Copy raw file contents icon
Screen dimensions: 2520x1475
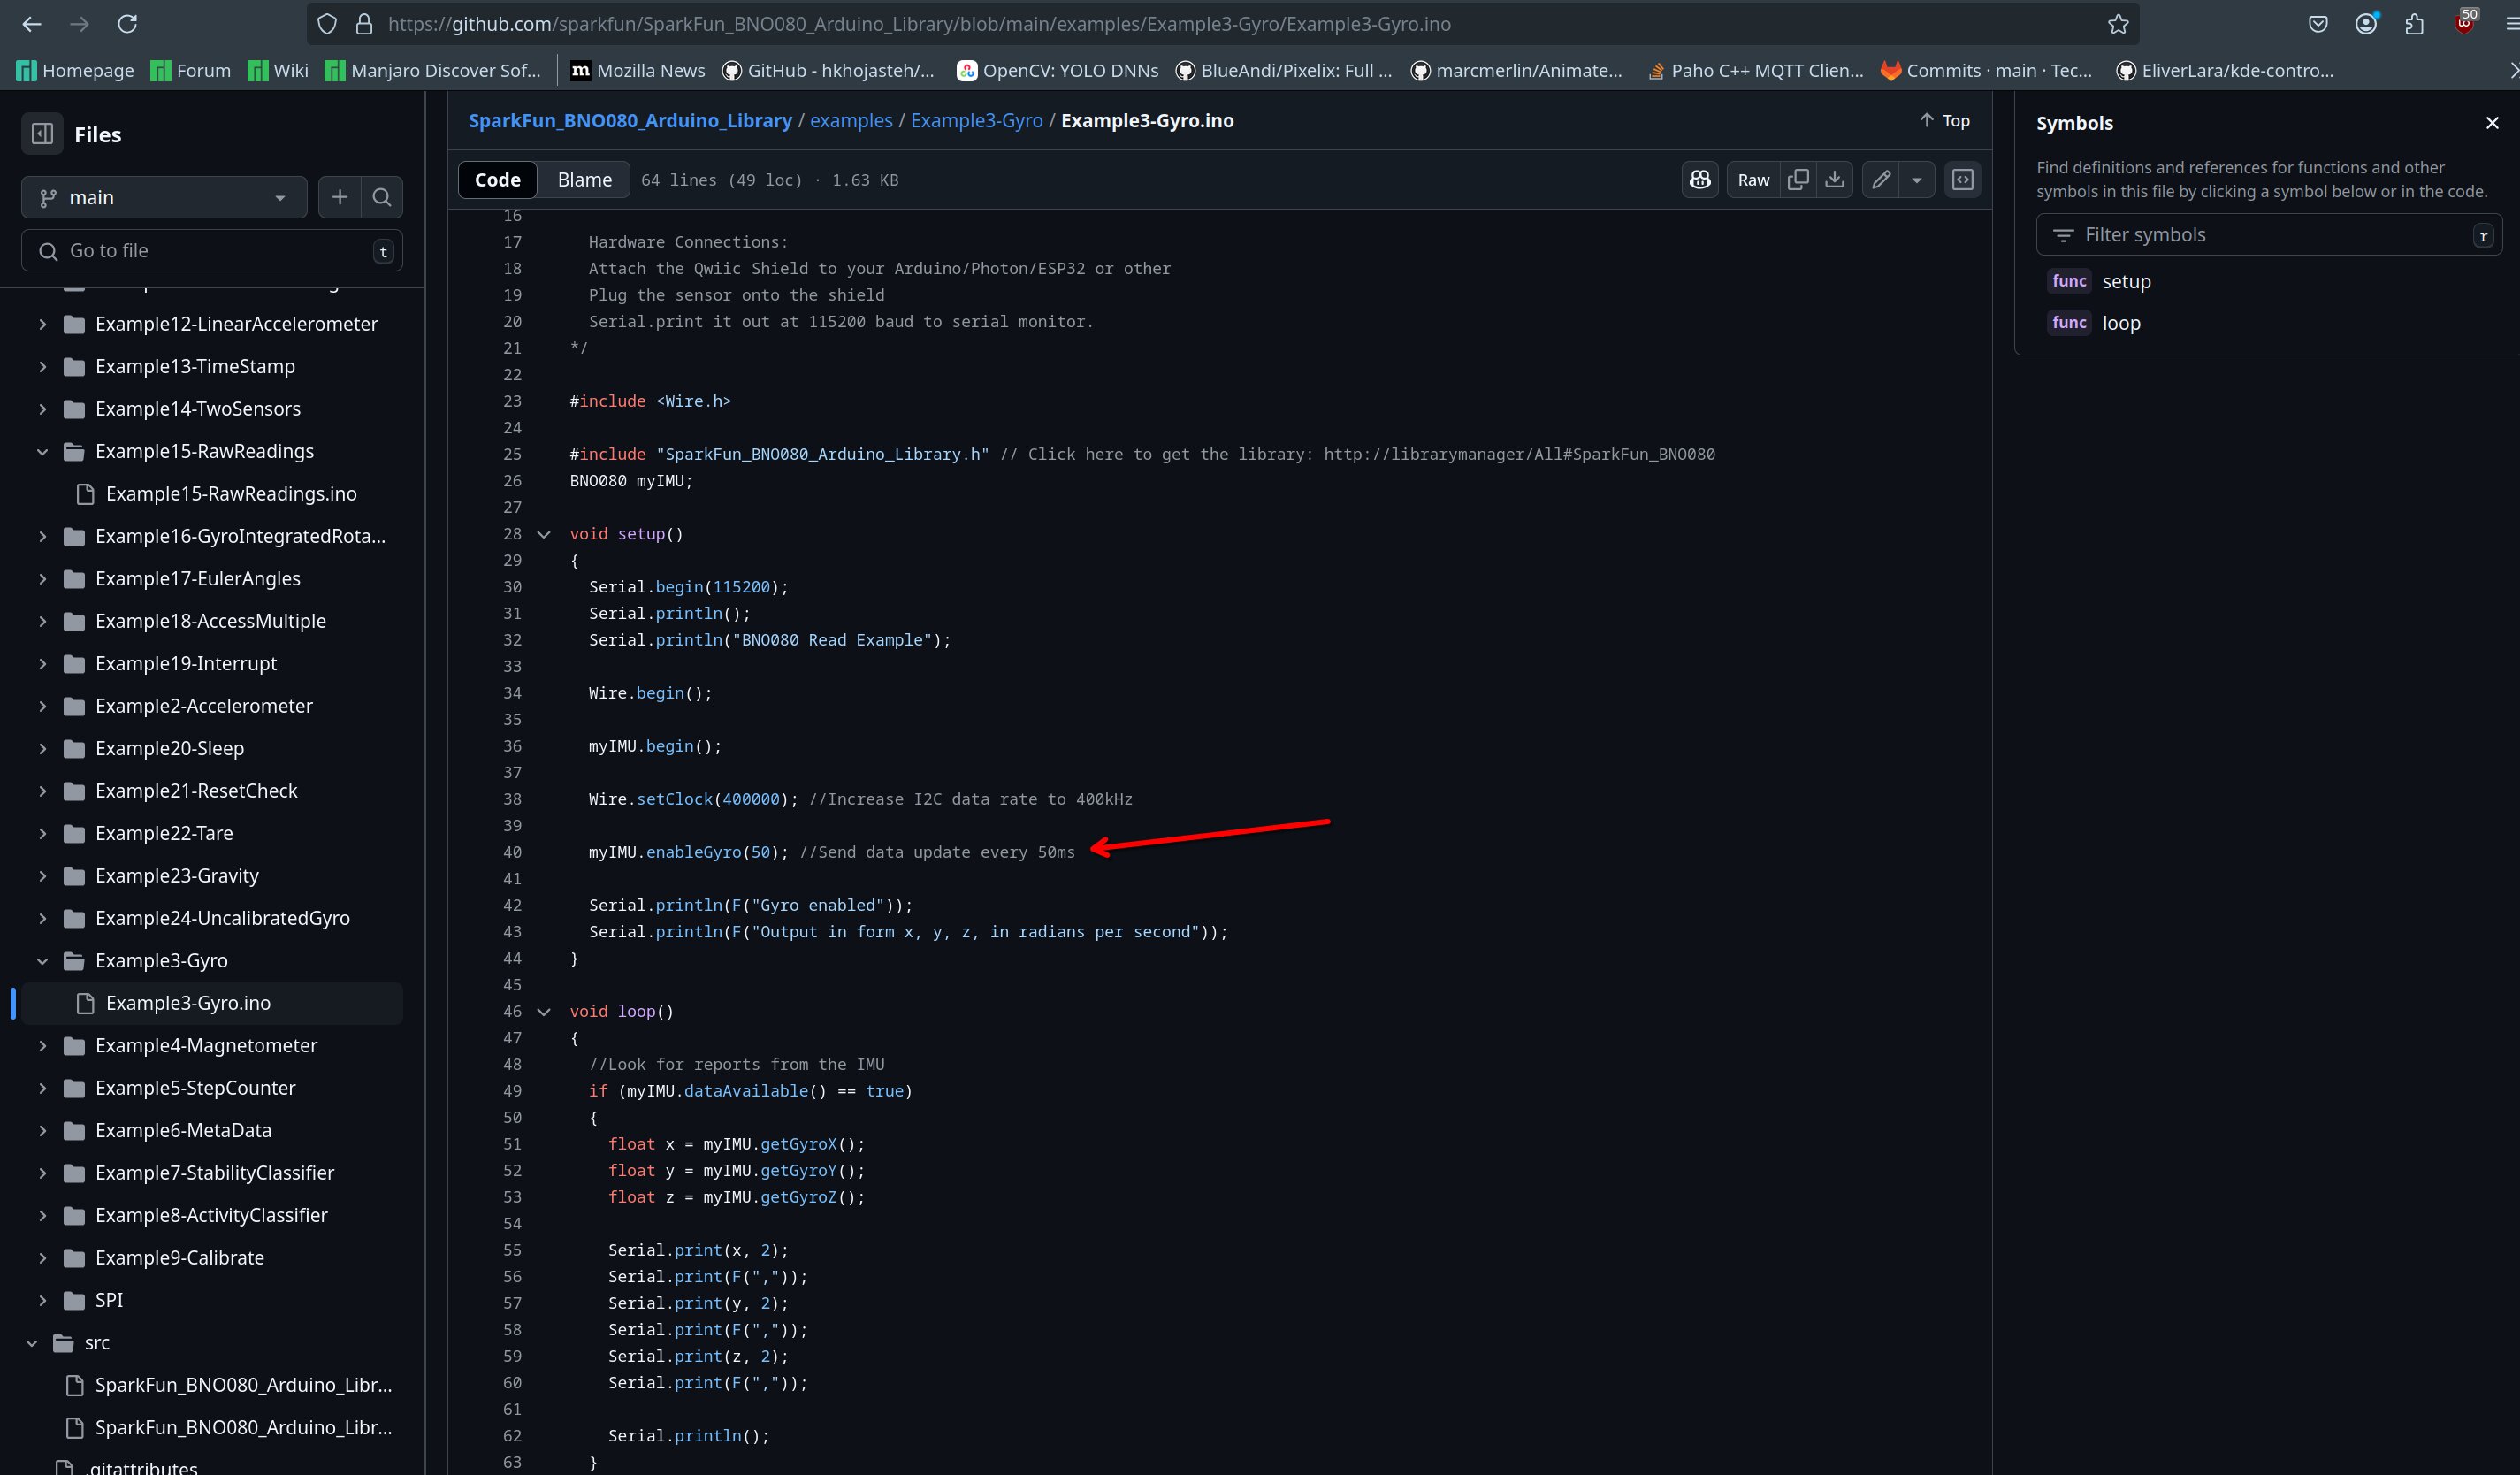click(1798, 180)
